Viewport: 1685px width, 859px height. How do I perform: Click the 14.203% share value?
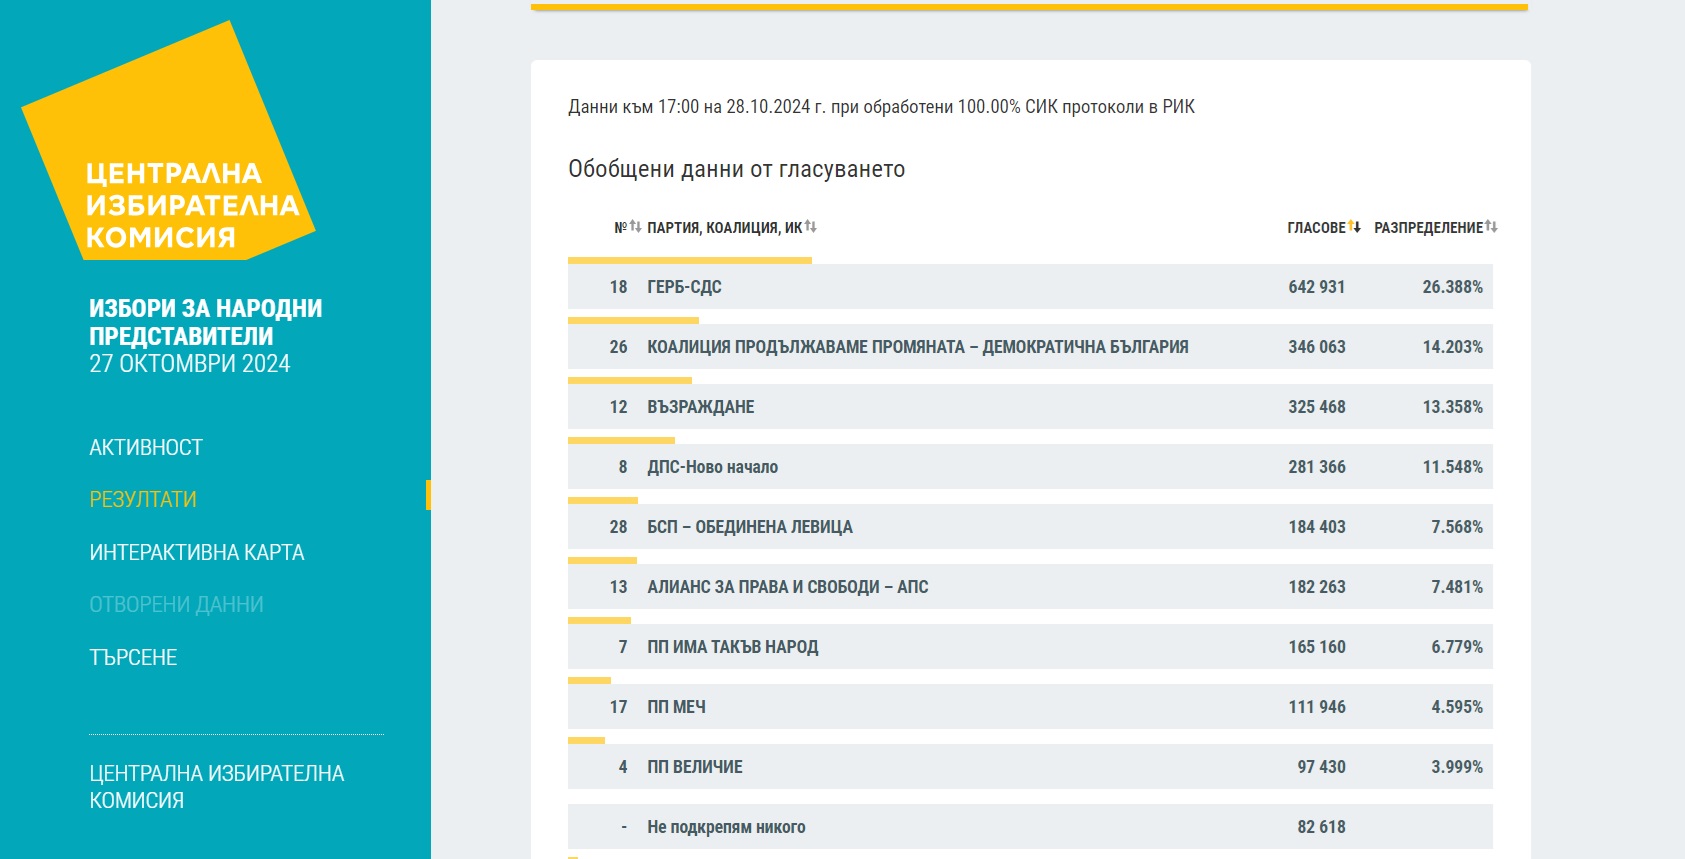point(1452,347)
